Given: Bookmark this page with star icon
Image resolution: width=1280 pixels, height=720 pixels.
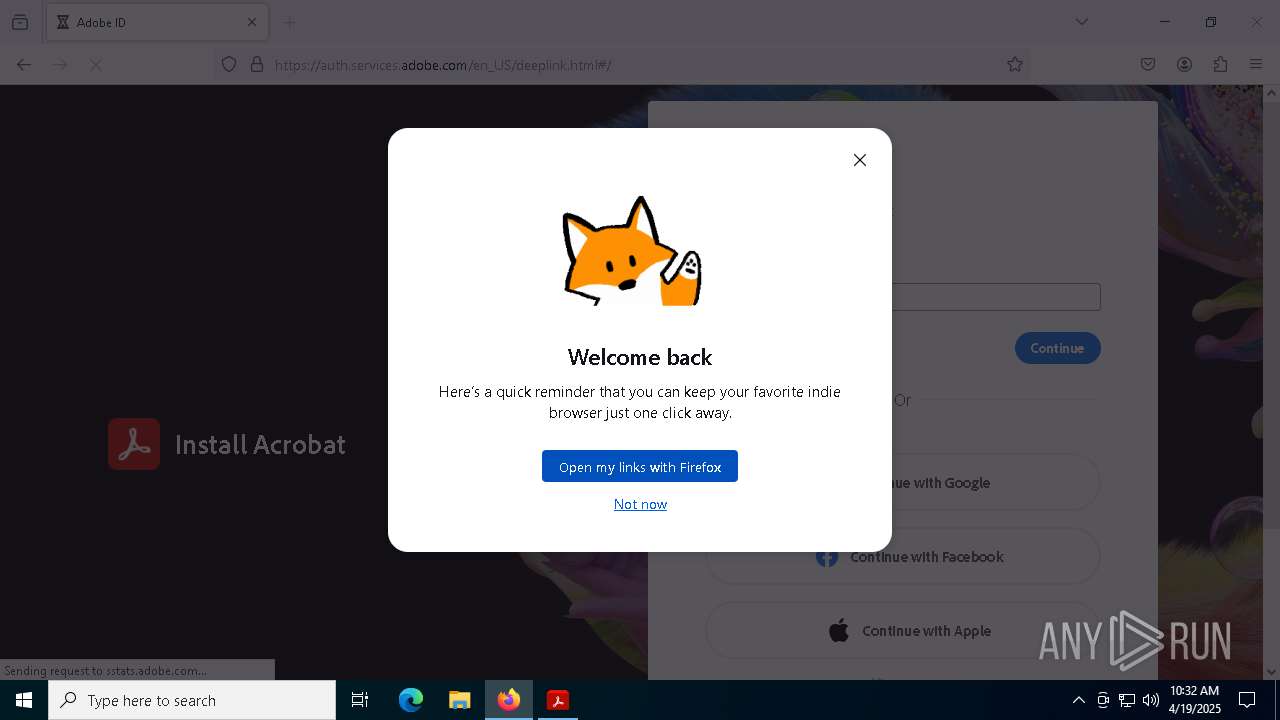Looking at the screenshot, I should tap(1015, 64).
